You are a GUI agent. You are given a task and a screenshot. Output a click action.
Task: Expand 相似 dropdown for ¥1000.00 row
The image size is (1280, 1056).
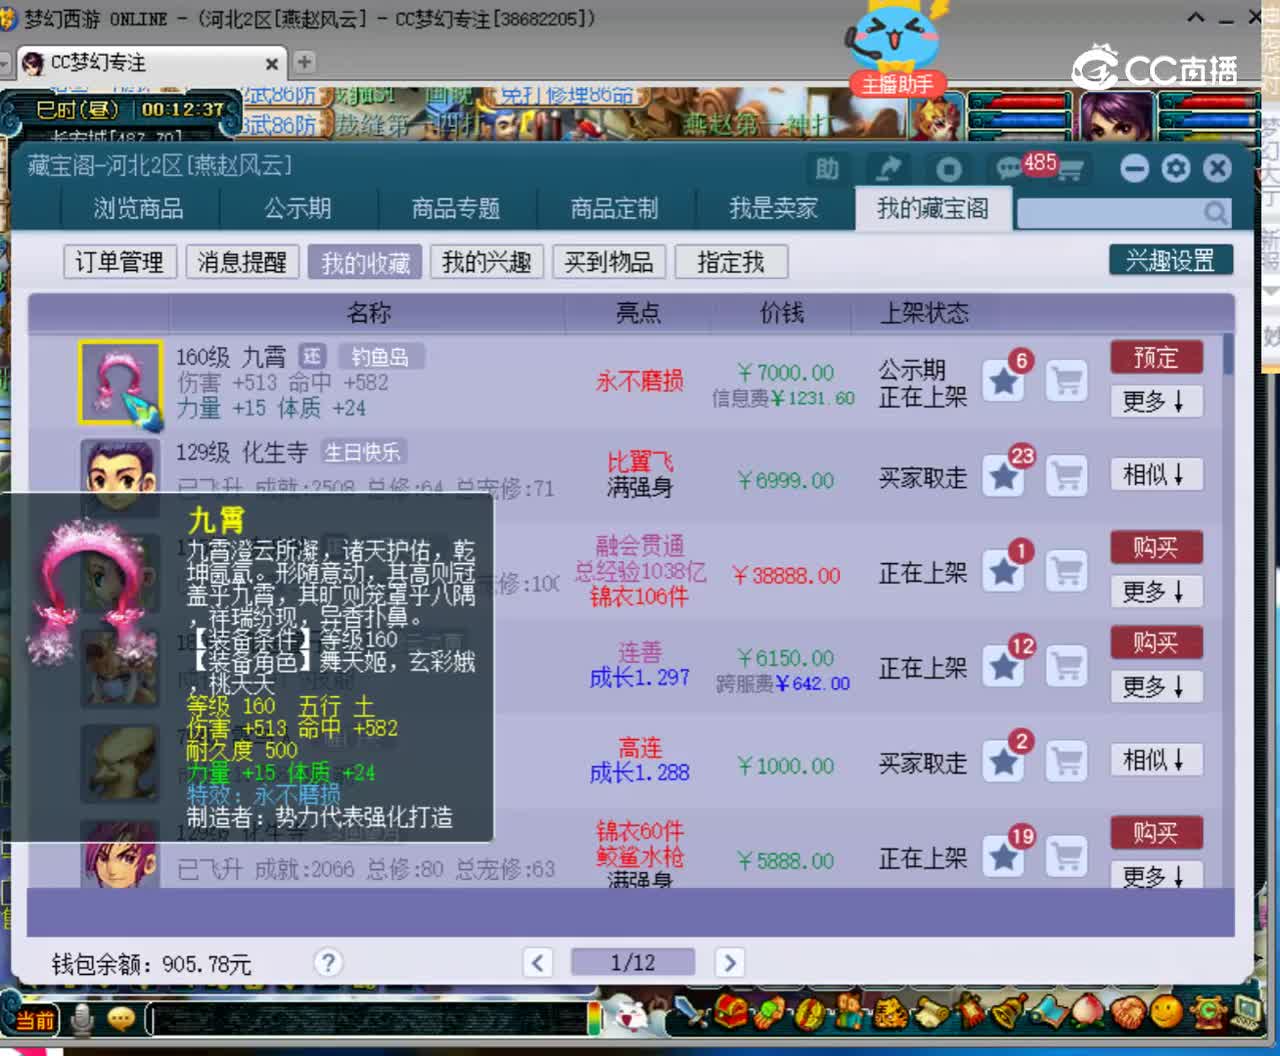pyautogui.click(x=1156, y=760)
